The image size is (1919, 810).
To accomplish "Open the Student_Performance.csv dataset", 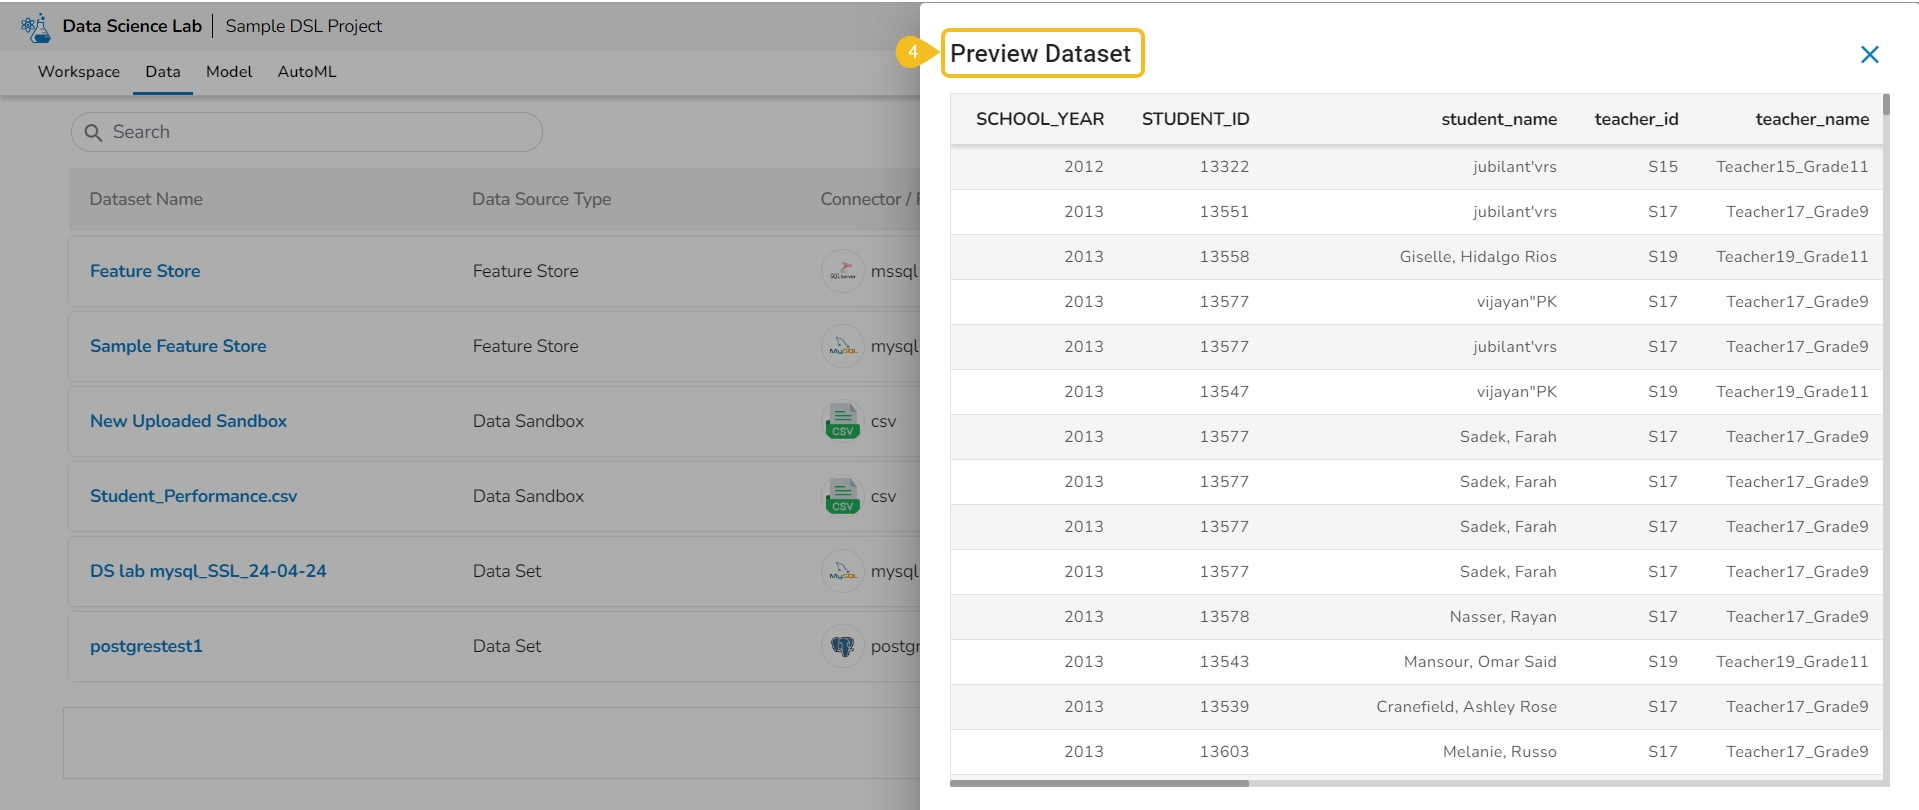I will tap(193, 496).
